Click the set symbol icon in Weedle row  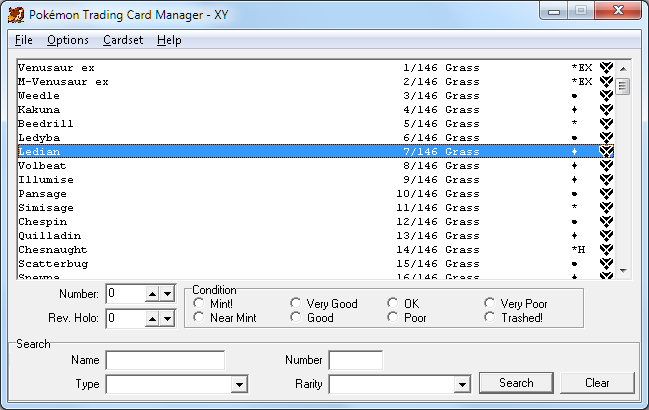(606, 96)
